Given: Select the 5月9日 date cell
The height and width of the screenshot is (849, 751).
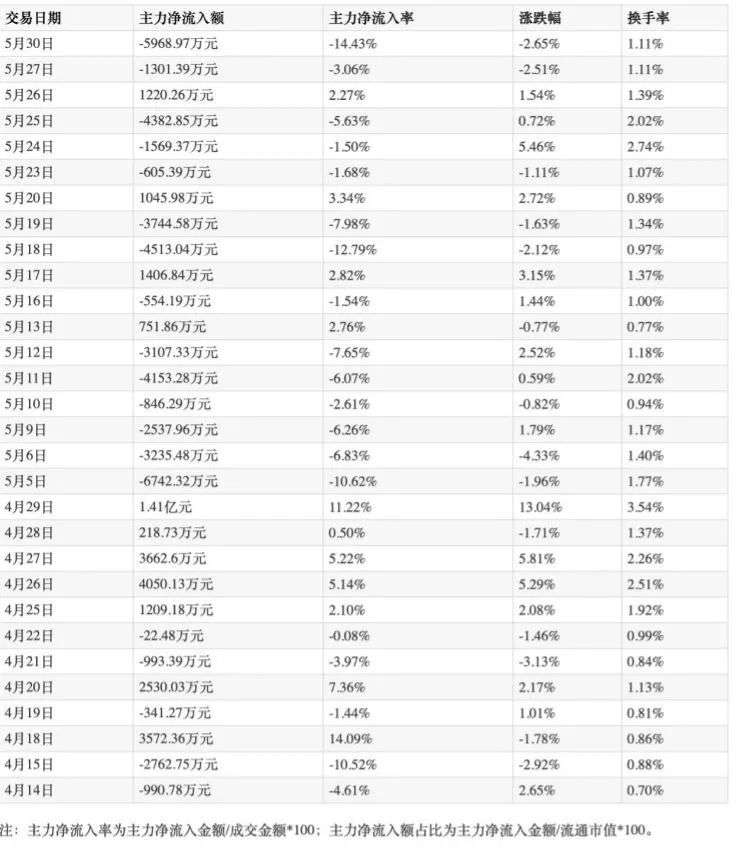Looking at the screenshot, I should (25, 430).
